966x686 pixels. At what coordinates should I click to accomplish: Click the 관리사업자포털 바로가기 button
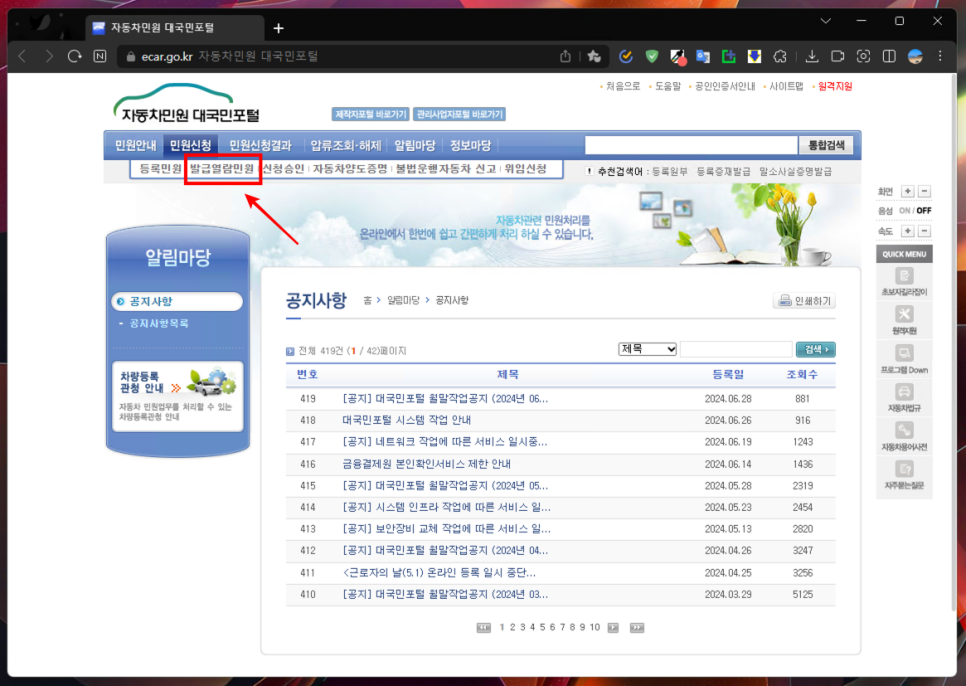[x=460, y=115]
